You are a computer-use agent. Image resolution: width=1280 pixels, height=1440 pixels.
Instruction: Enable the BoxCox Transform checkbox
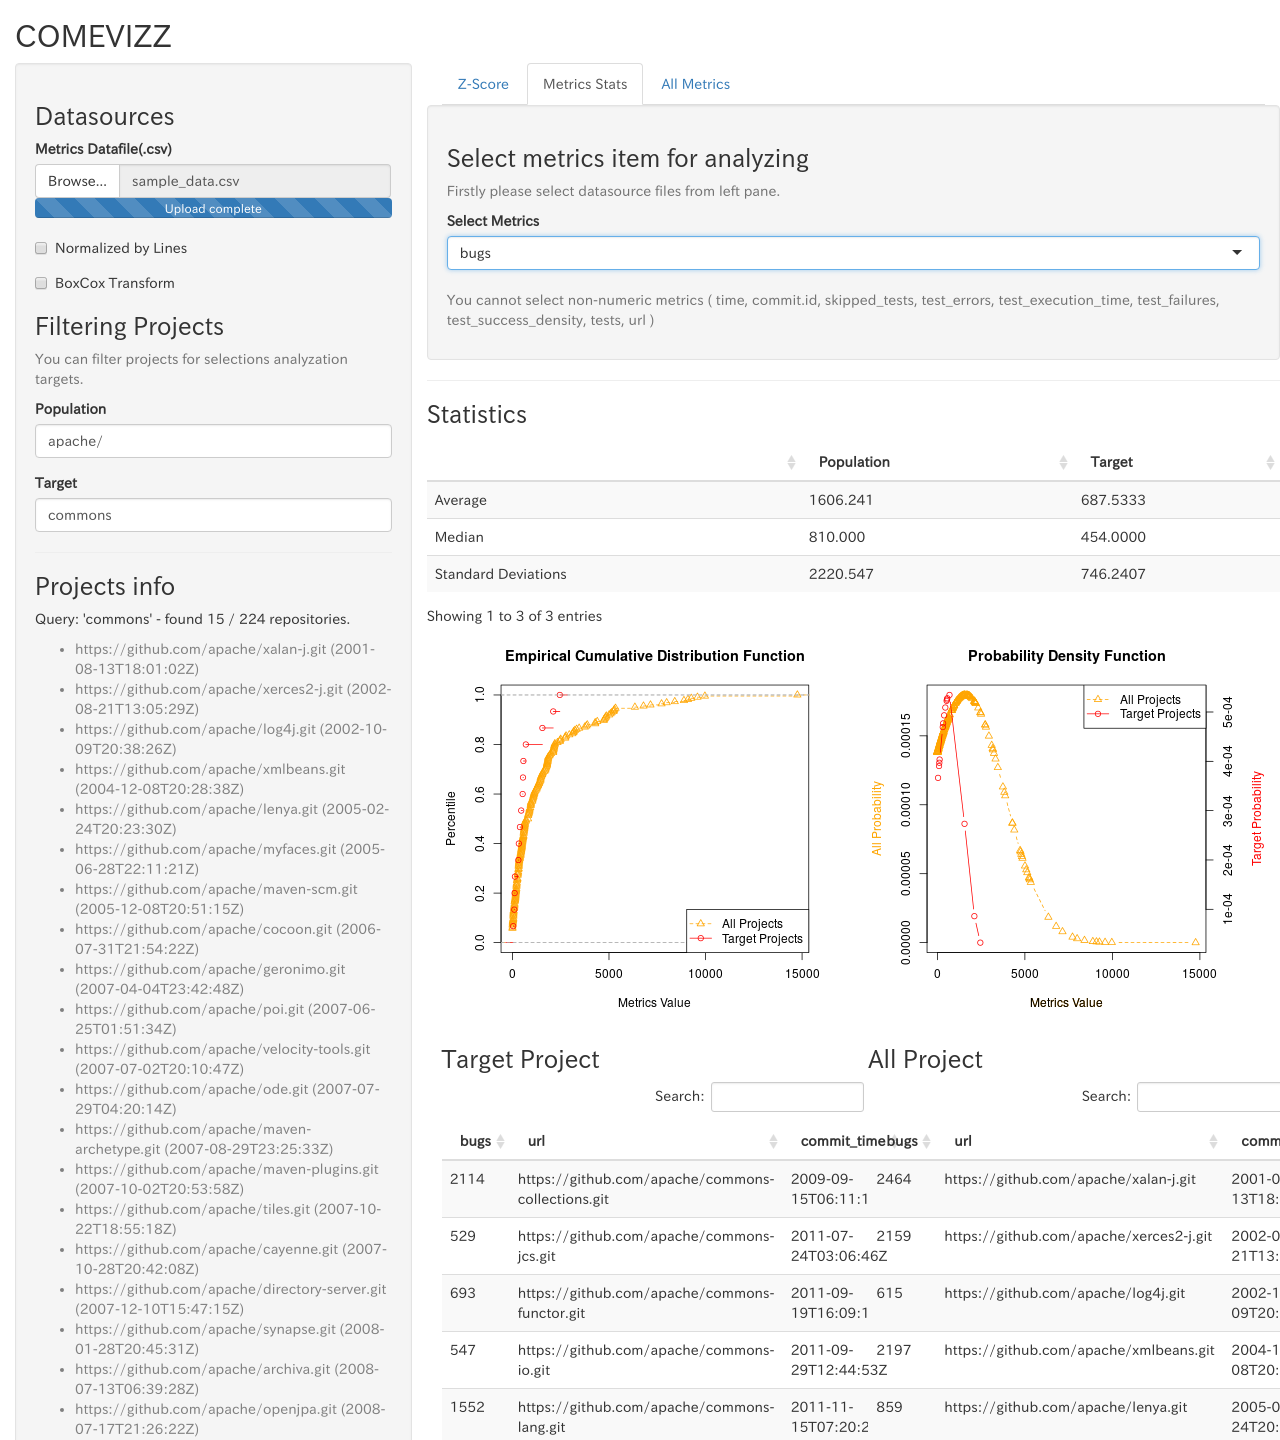tap(41, 283)
